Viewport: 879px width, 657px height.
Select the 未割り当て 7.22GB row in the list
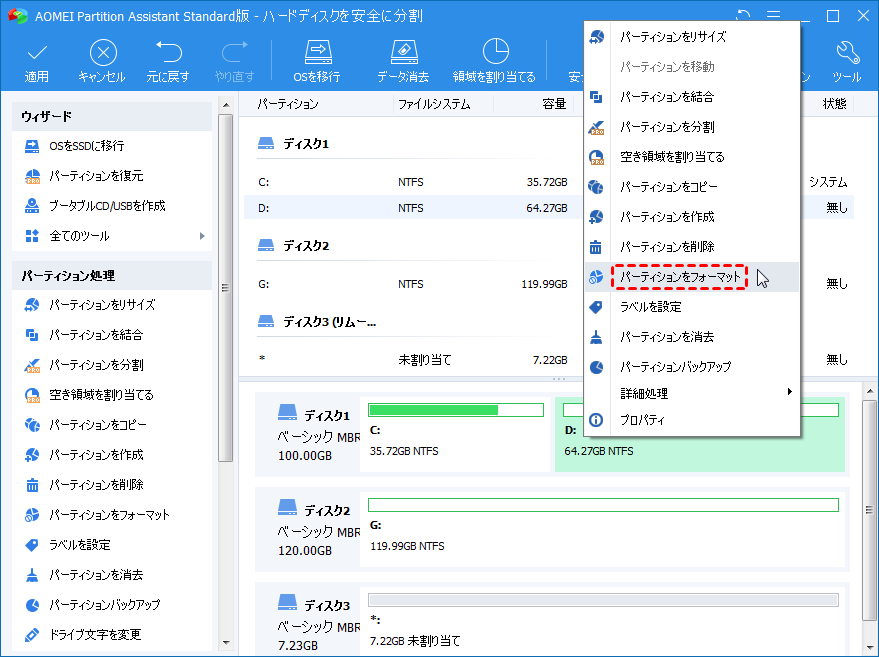point(548,360)
